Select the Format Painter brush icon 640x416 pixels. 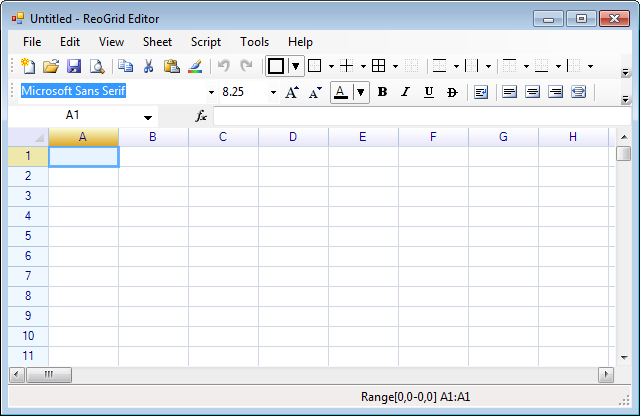pos(195,66)
